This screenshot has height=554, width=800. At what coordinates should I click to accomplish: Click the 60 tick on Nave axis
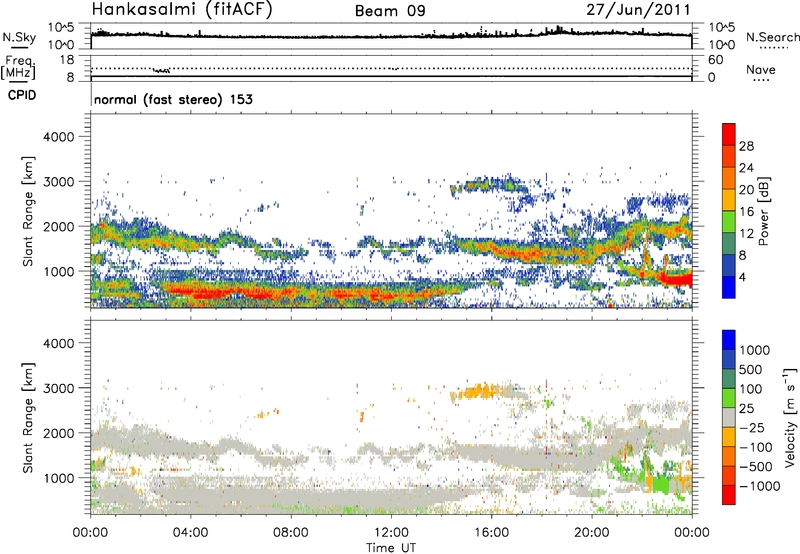[x=715, y=60]
